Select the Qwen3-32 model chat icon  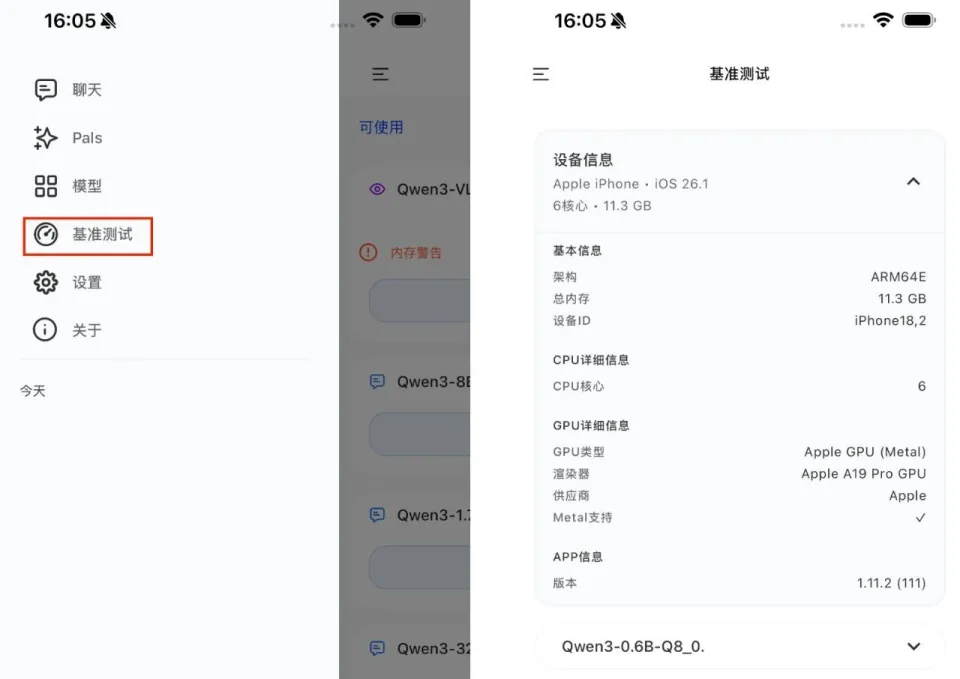(x=377, y=648)
